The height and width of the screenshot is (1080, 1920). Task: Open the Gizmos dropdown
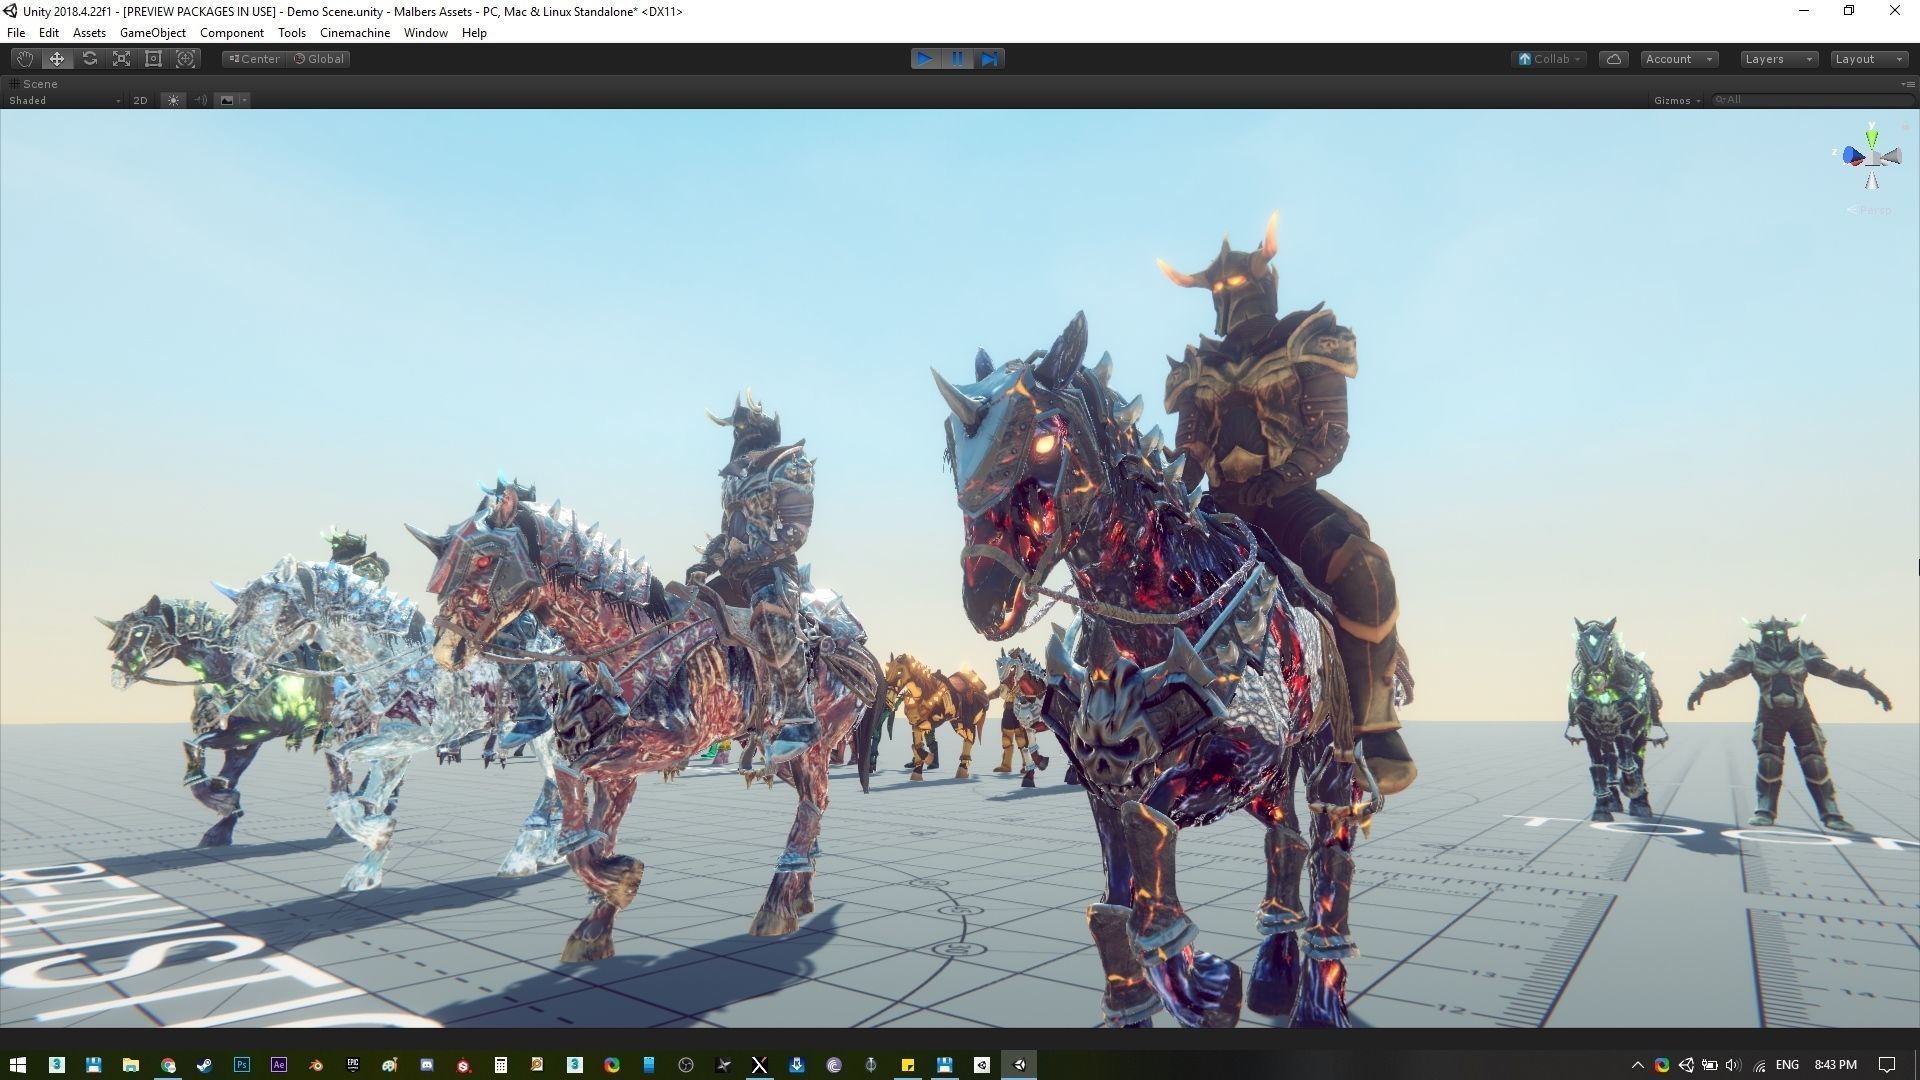[1677, 100]
